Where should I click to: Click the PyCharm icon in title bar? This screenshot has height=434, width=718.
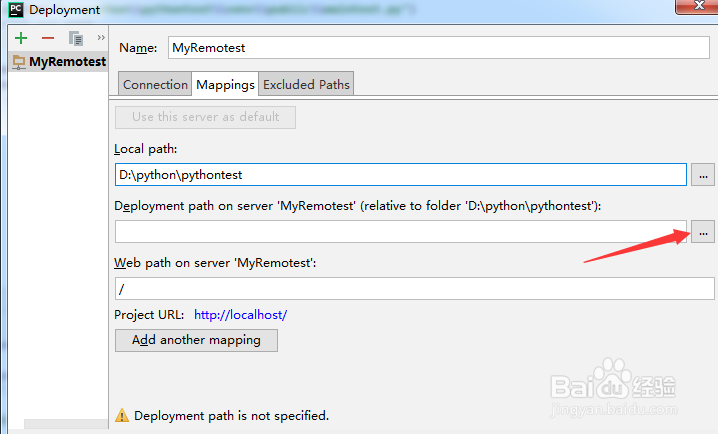(16, 10)
